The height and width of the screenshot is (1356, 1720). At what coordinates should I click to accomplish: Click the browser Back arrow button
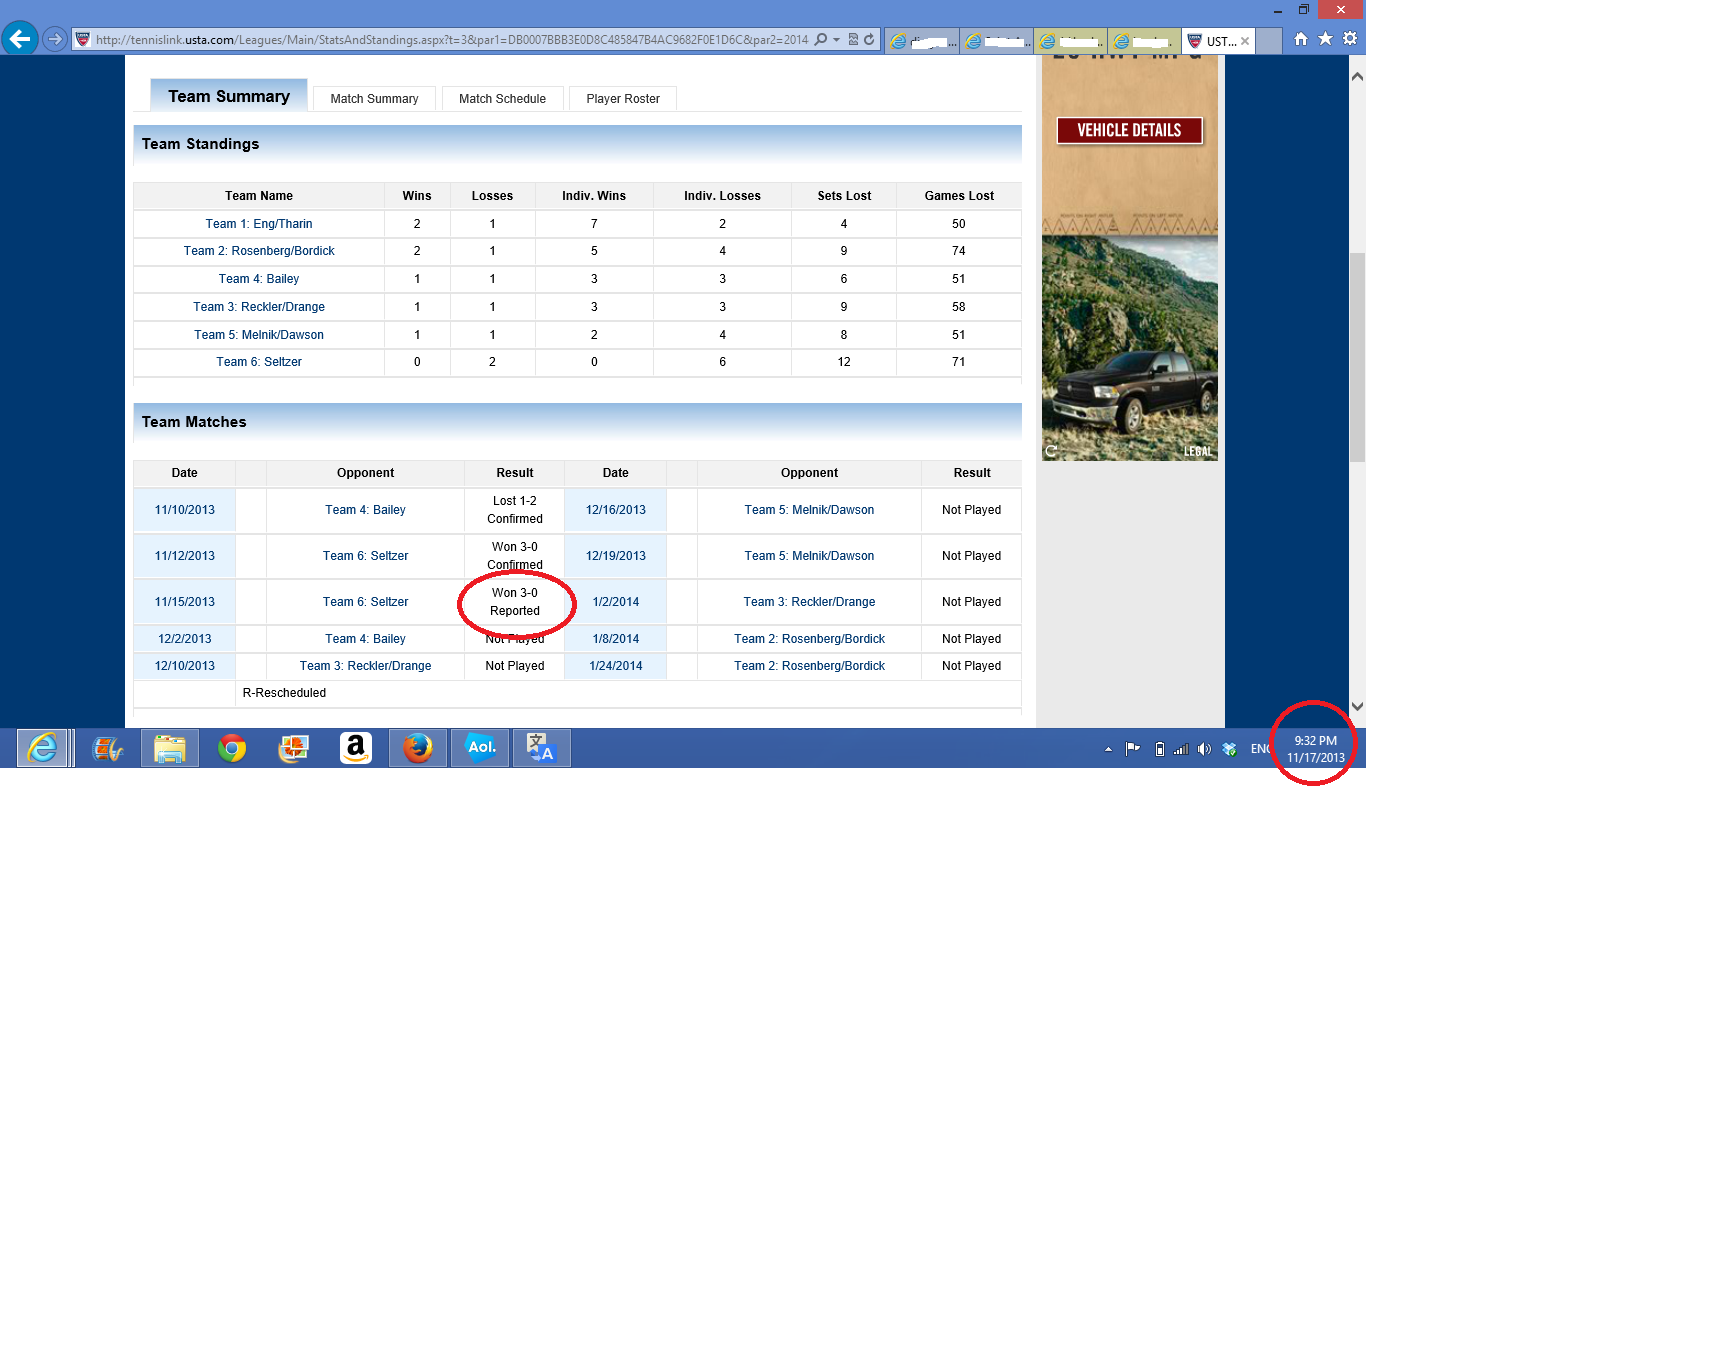[20, 39]
